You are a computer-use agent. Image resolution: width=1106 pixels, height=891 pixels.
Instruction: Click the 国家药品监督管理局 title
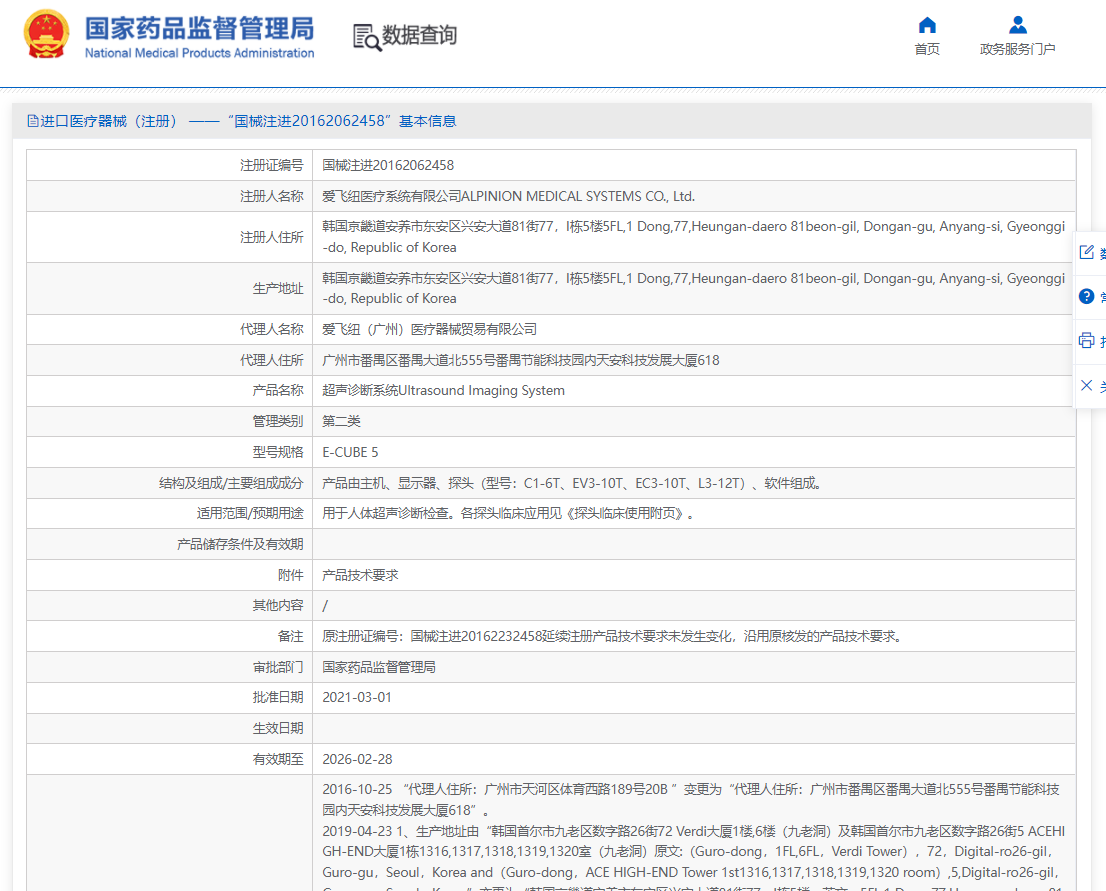click(200, 29)
